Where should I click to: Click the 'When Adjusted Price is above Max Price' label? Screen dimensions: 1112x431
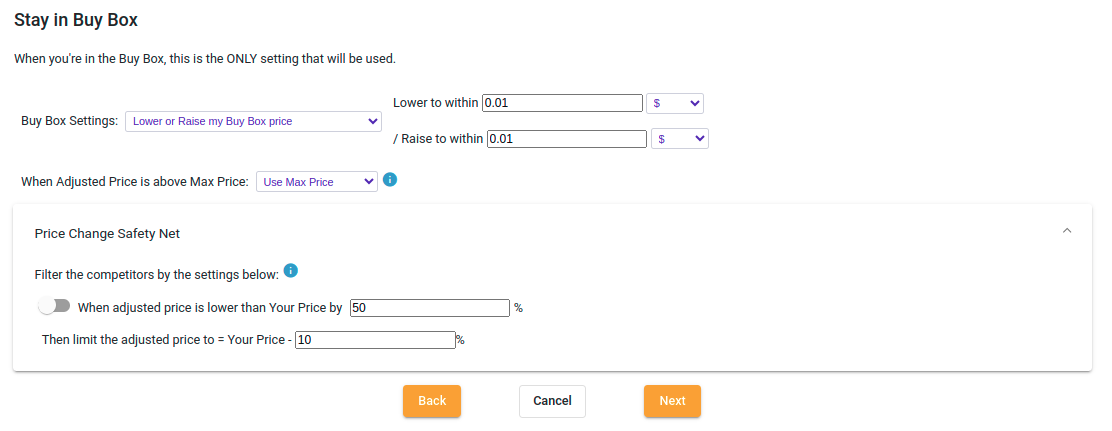pos(135,182)
